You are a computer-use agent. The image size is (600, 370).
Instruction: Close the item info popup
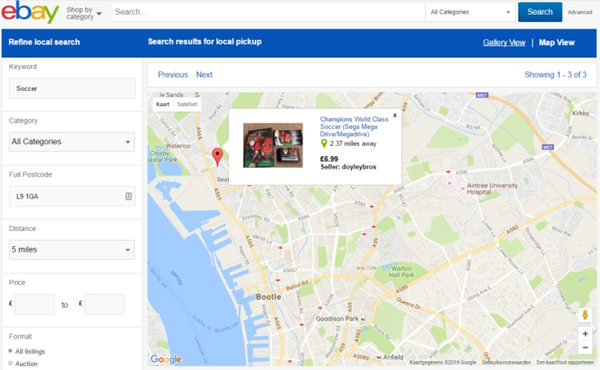pyautogui.click(x=395, y=115)
